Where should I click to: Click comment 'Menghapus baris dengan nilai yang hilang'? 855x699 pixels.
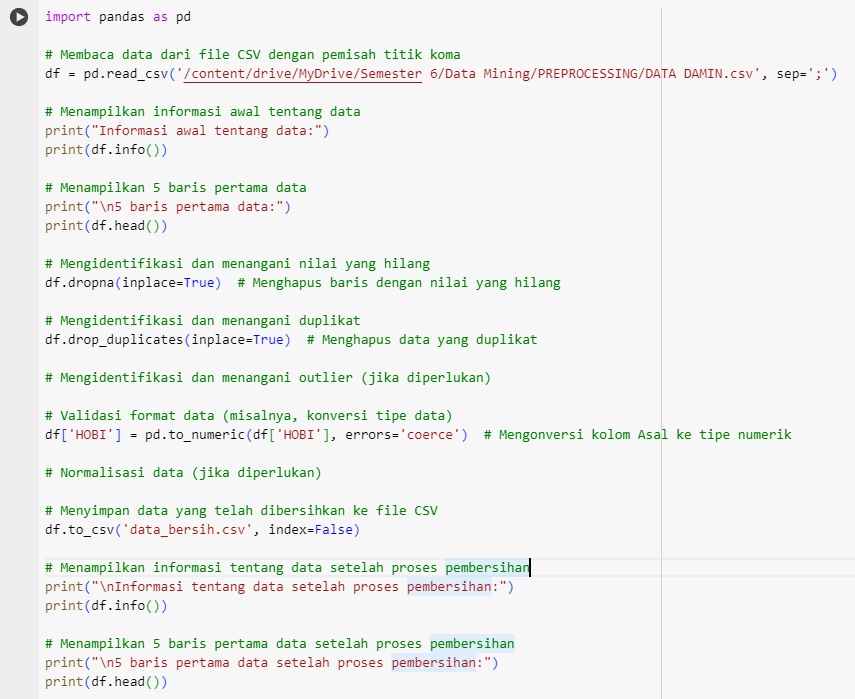(x=399, y=283)
